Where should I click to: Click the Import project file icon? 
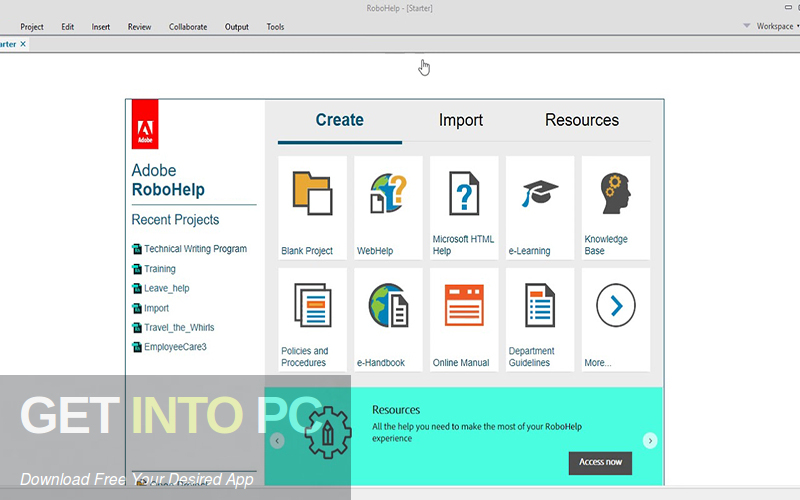tap(137, 308)
